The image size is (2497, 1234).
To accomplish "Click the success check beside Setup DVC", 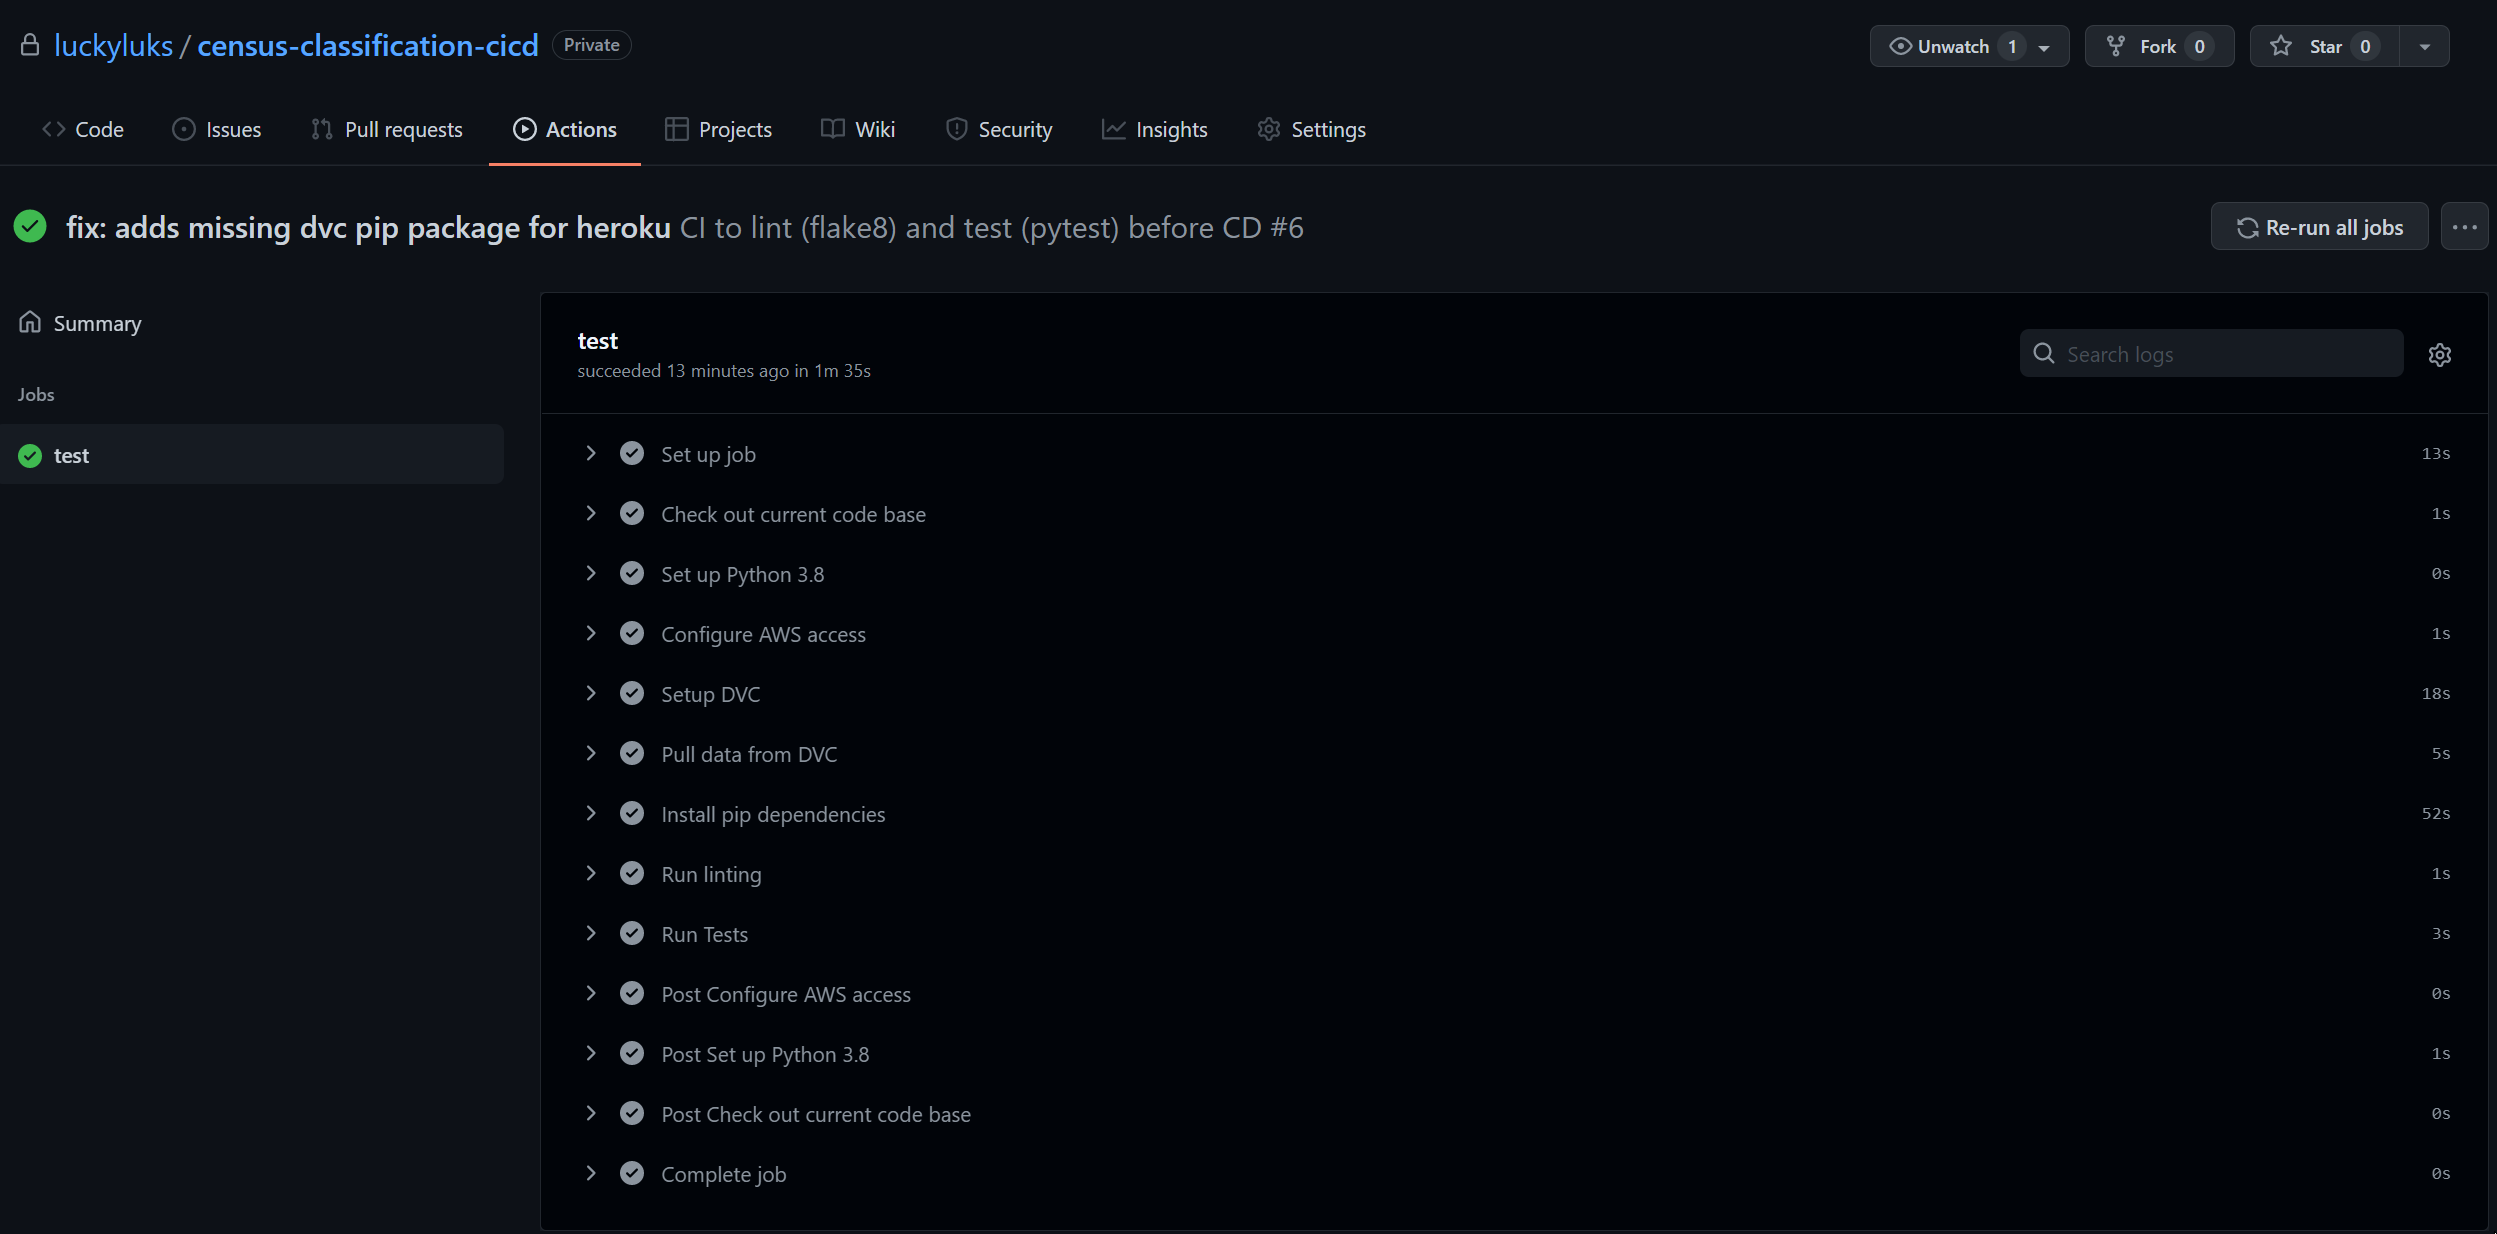I will [x=632, y=693].
